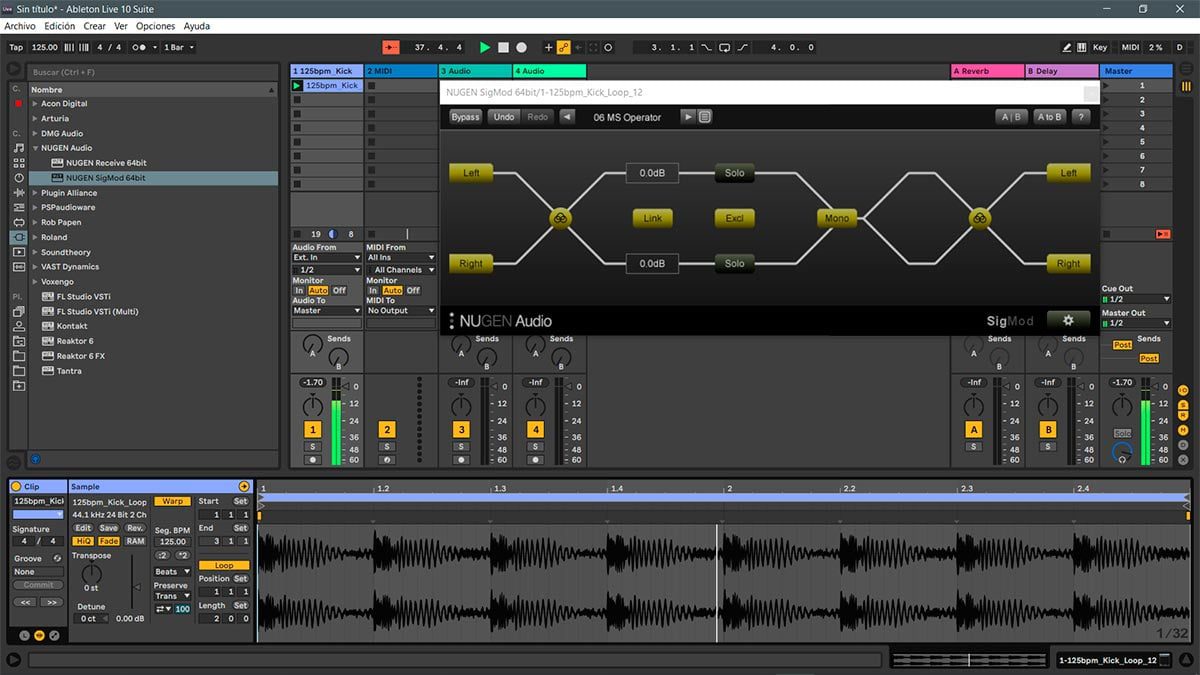The width and height of the screenshot is (1200, 675).
Task: Open the NUGEN SigMod settings gear
Action: click(x=1068, y=321)
